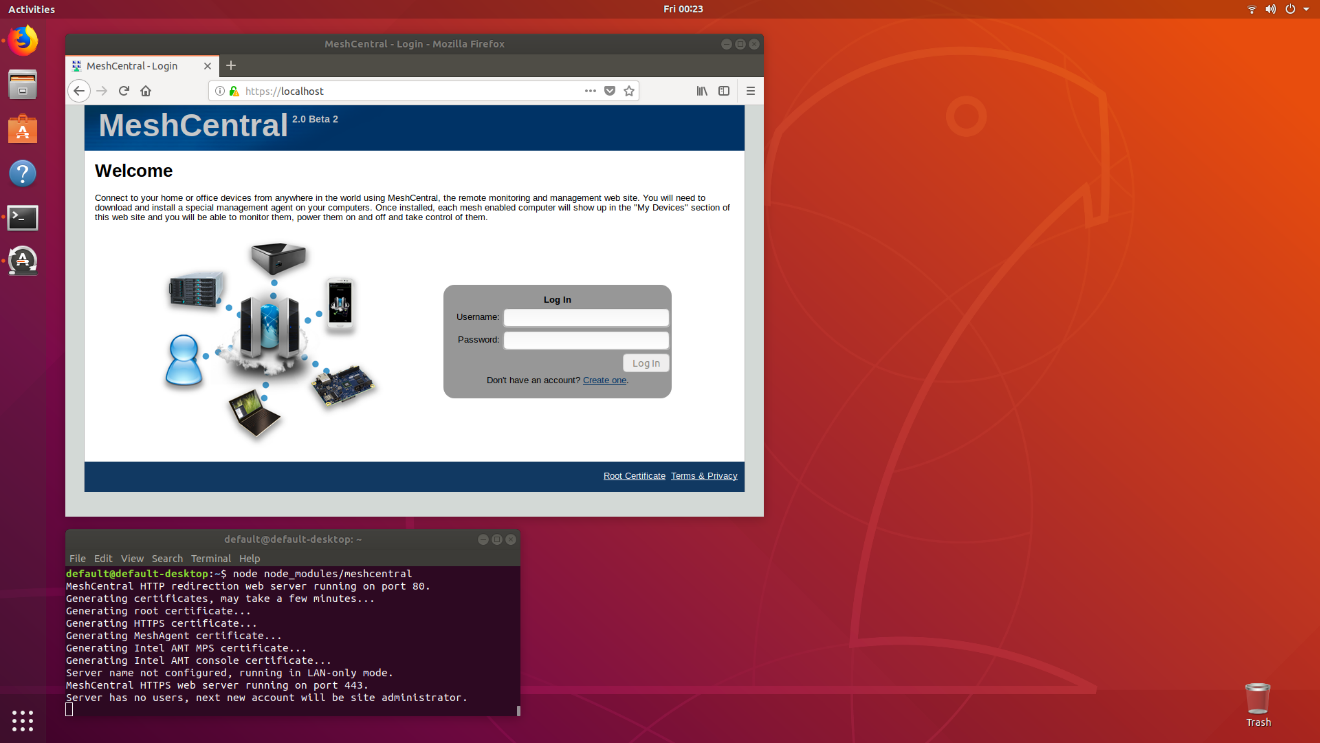This screenshot has height=743, width=1320.
Task: Close the MeshCentral - Login tab
Action: [208, 66]
